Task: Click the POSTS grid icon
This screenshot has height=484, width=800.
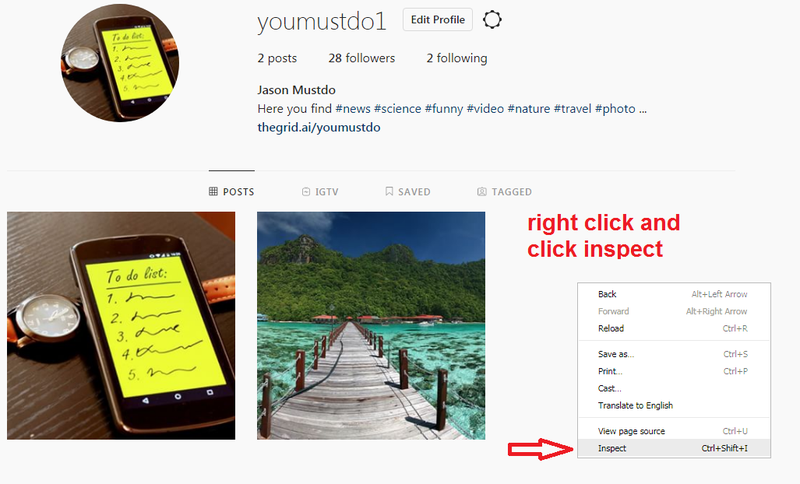Action: pyautogui.click(x=213, y=192)
